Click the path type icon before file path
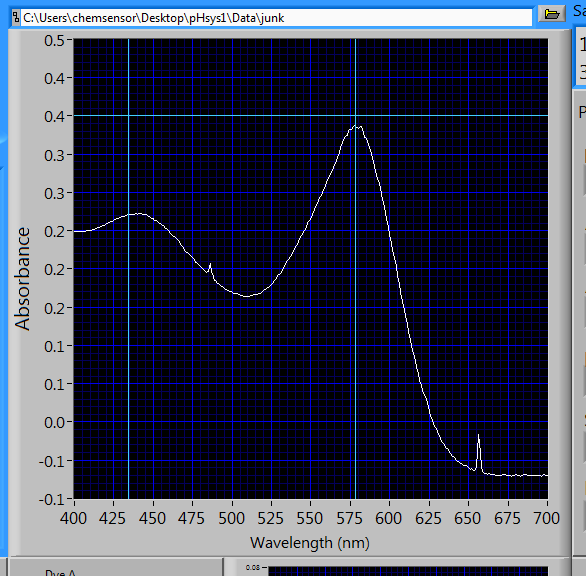Screen dimensions: 586x576 point(16,18)
